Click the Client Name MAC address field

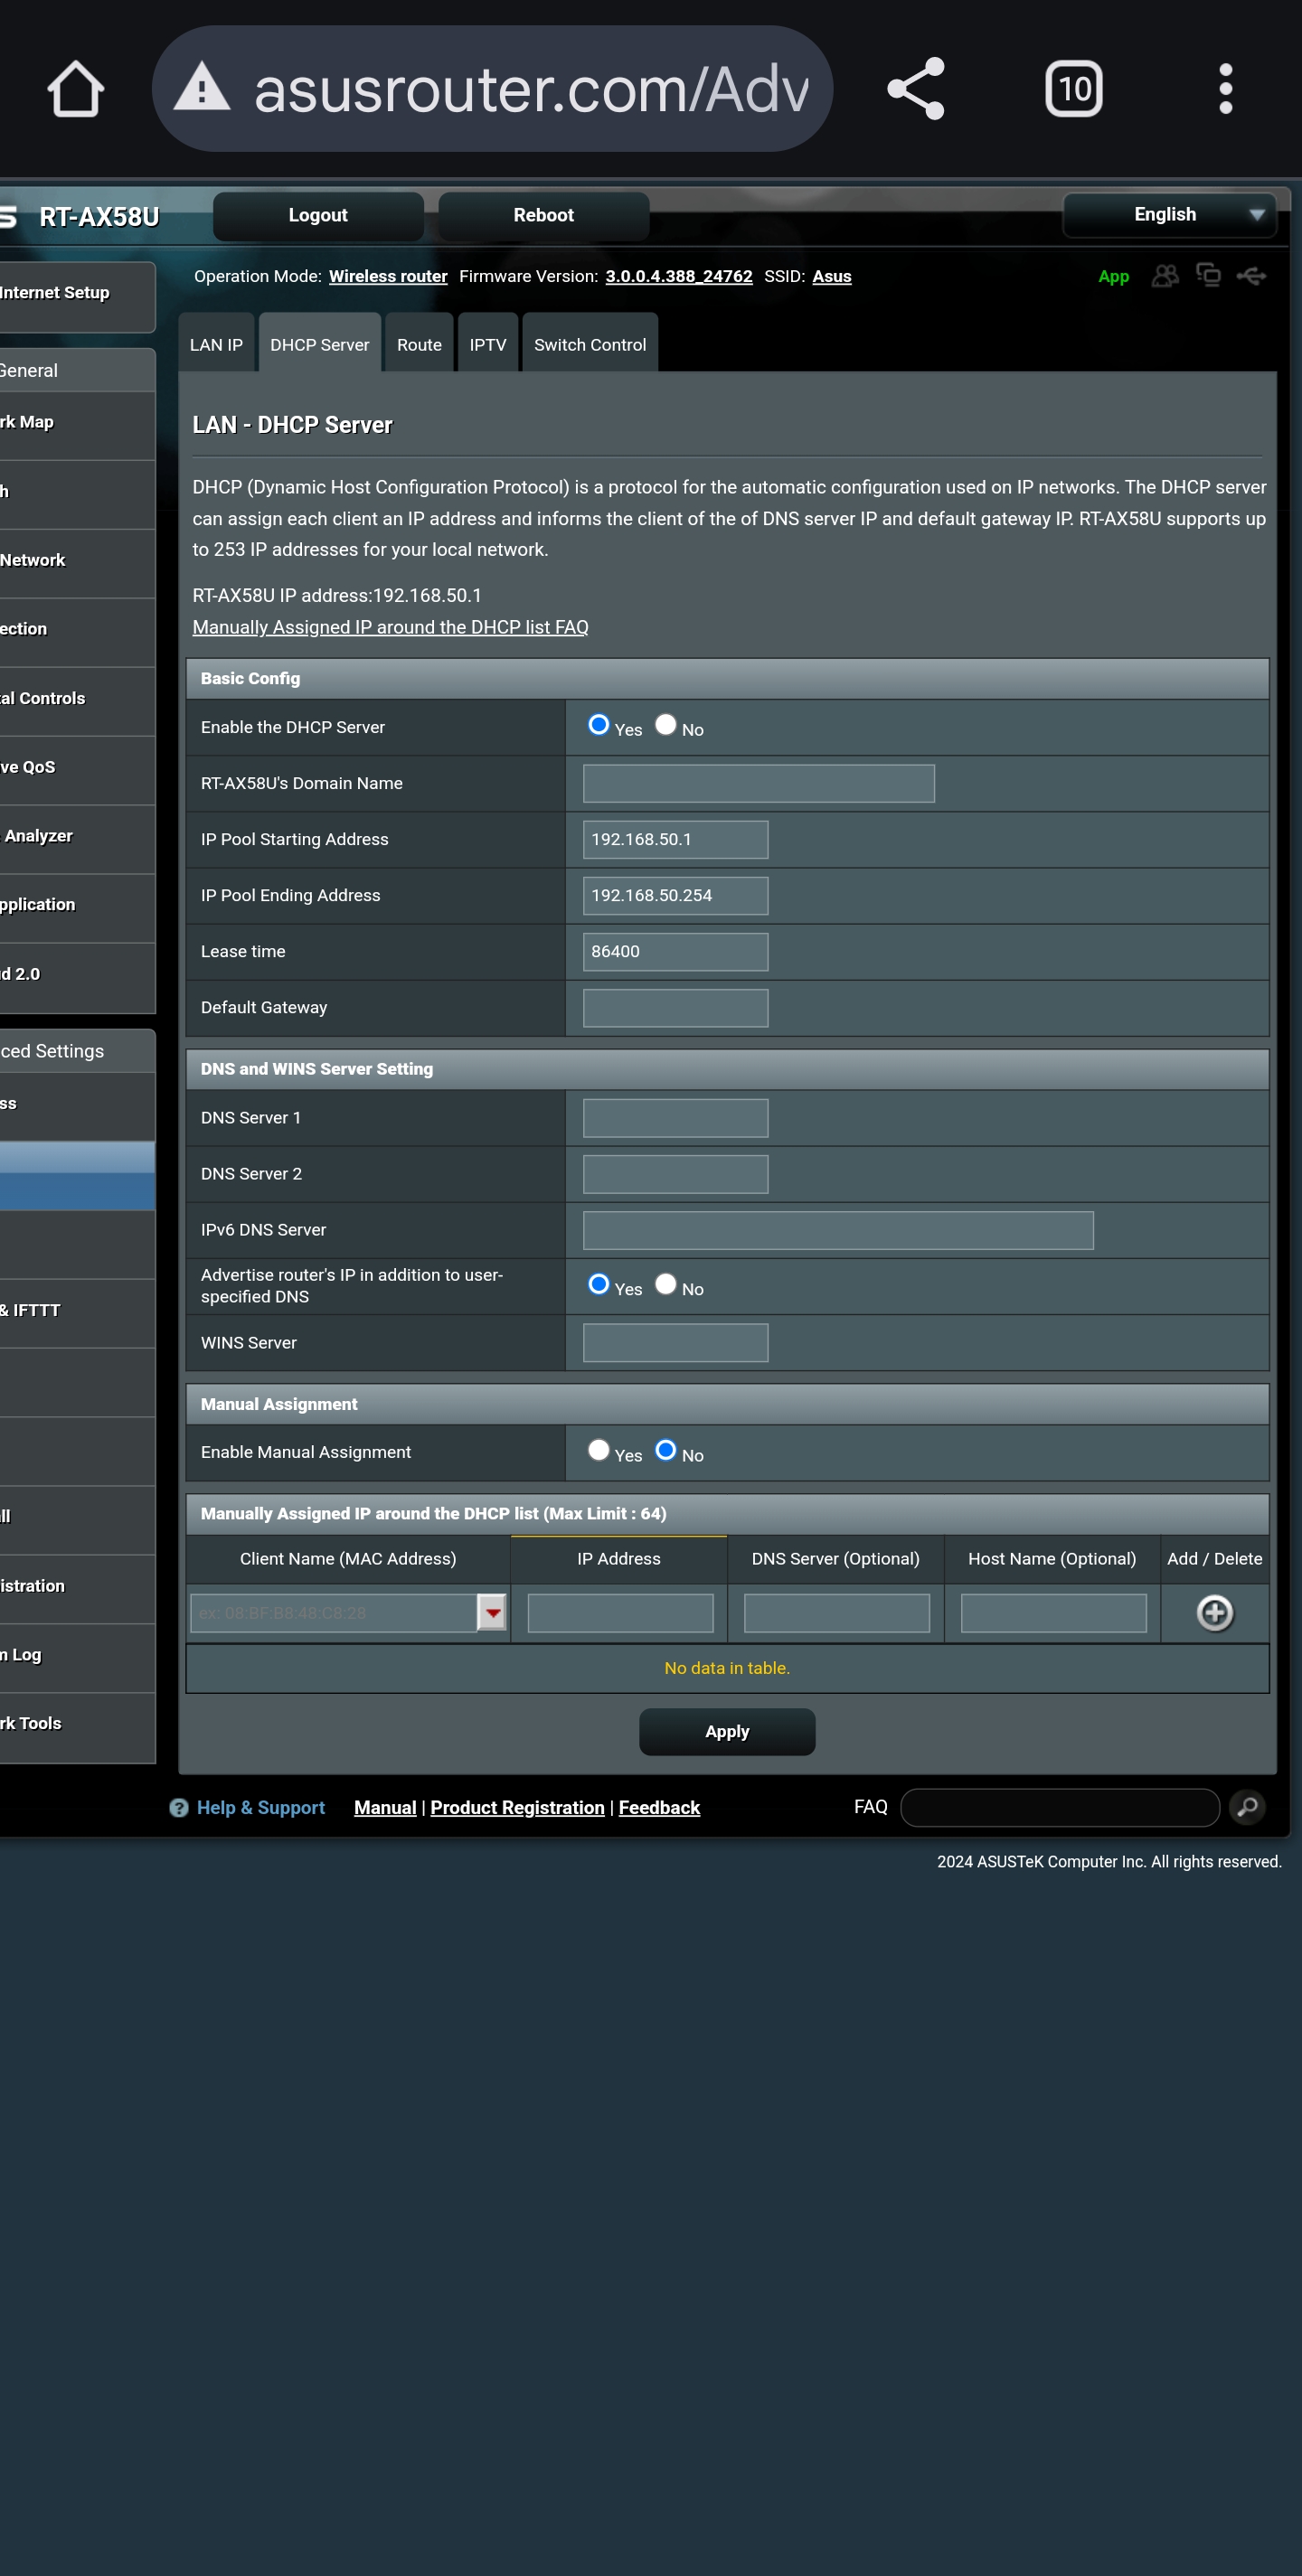(x=334, y=1612)
